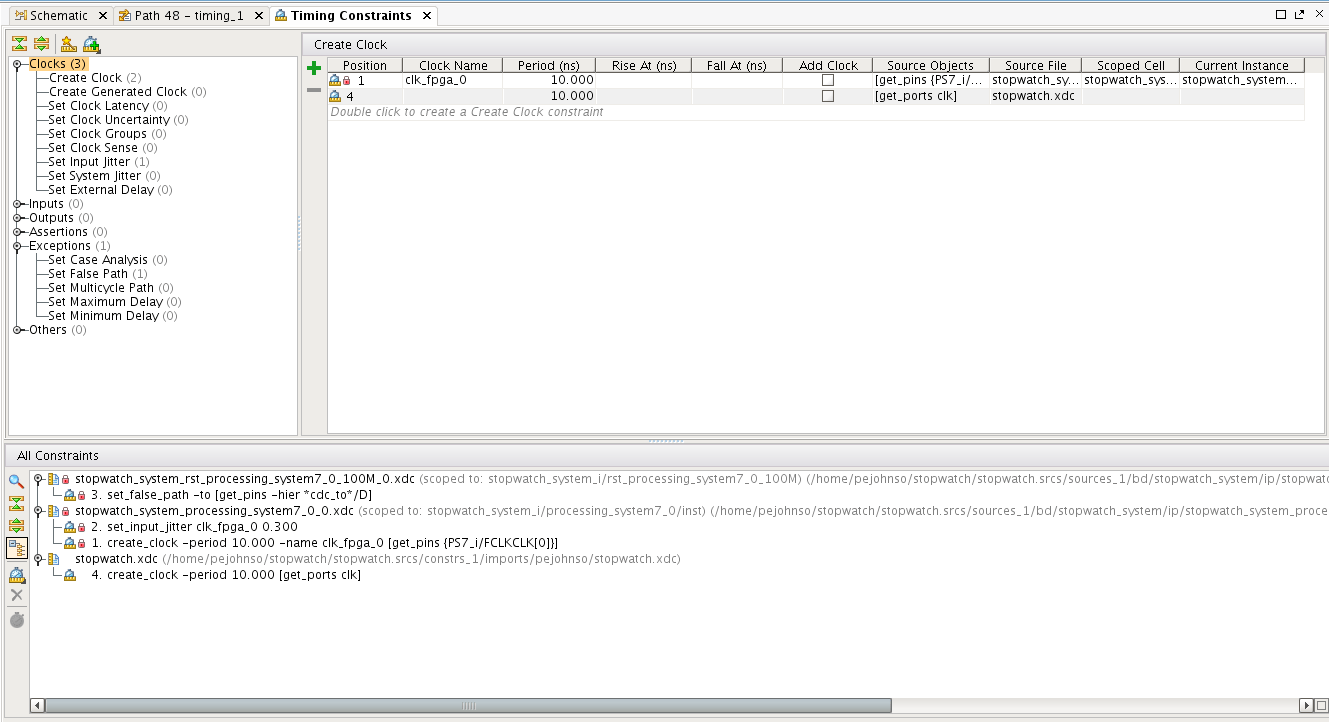Click the file icon of stopwatch.xdc in All Constraints
1329x722 pixels.
coord(52,559)
